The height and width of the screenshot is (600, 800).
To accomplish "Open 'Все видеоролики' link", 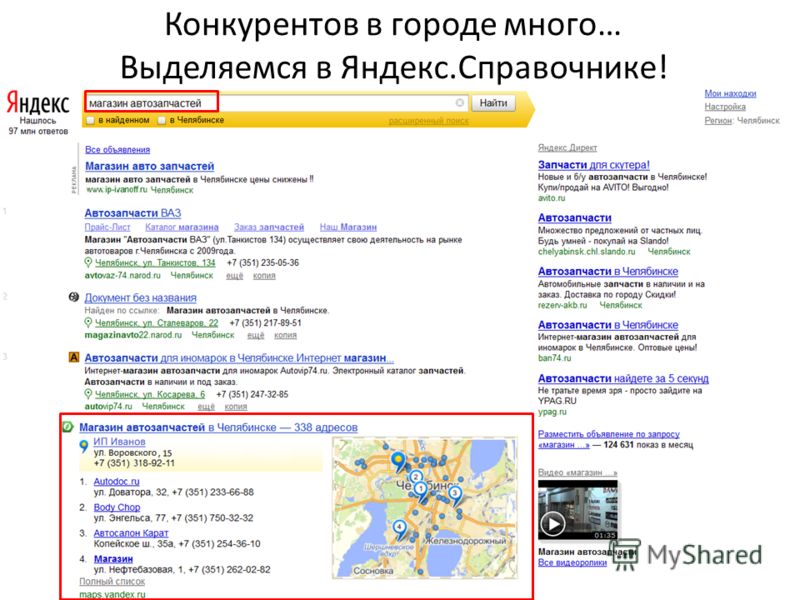I will click(x=572, y=563).
